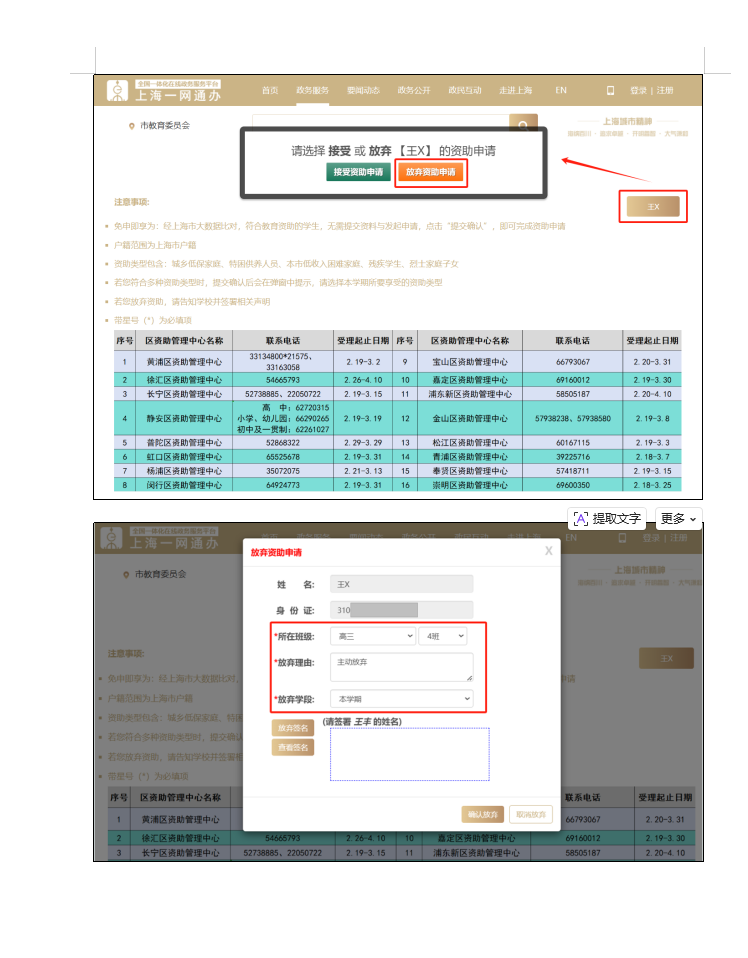Image resolution: width=748 pixels, height=958 pixels.
Task: Click the 奉贤区资助管理中心 table cell
Action: pyautogui.click(x=470, y=471)
